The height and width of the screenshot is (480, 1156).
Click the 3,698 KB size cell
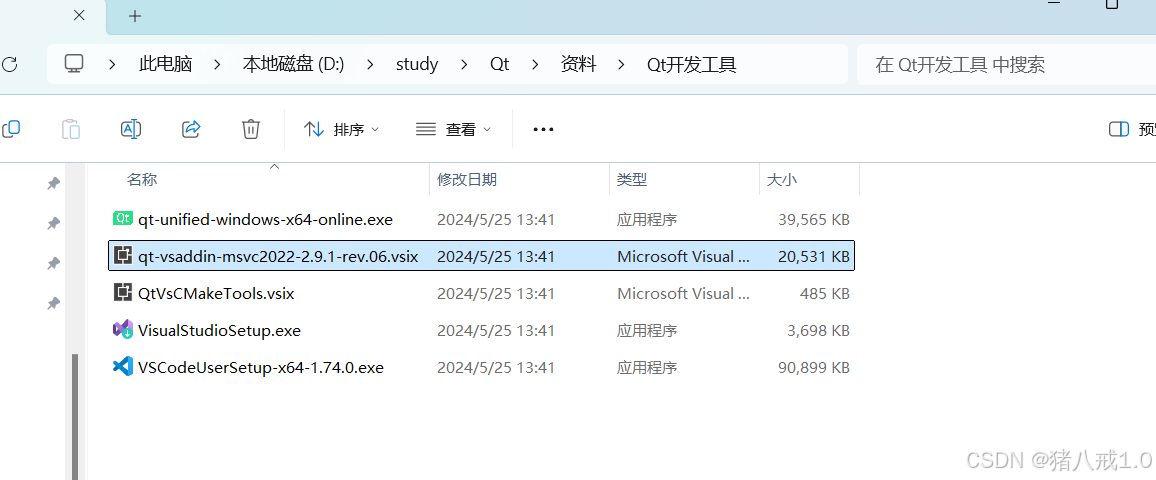click(818, 330)
